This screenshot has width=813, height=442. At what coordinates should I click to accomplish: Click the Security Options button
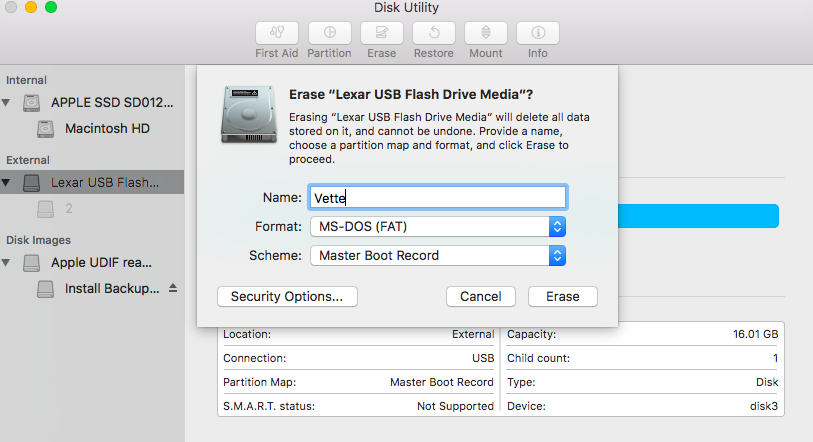pos(287,297)
